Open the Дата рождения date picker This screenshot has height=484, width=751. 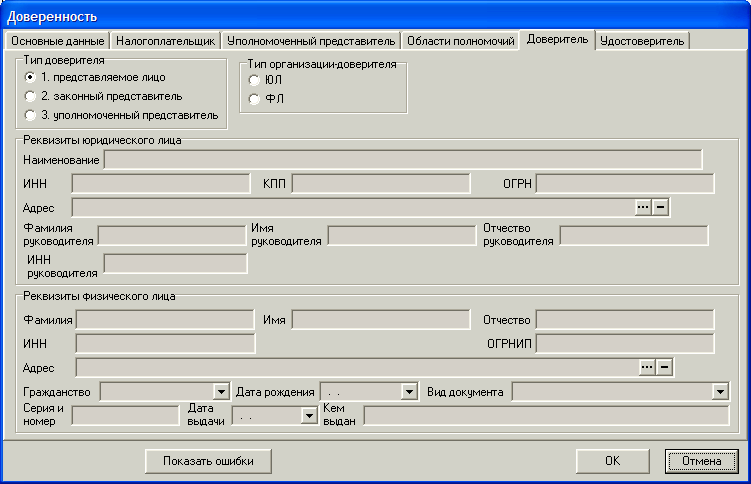pyautogui.click(x=408, y=392)
